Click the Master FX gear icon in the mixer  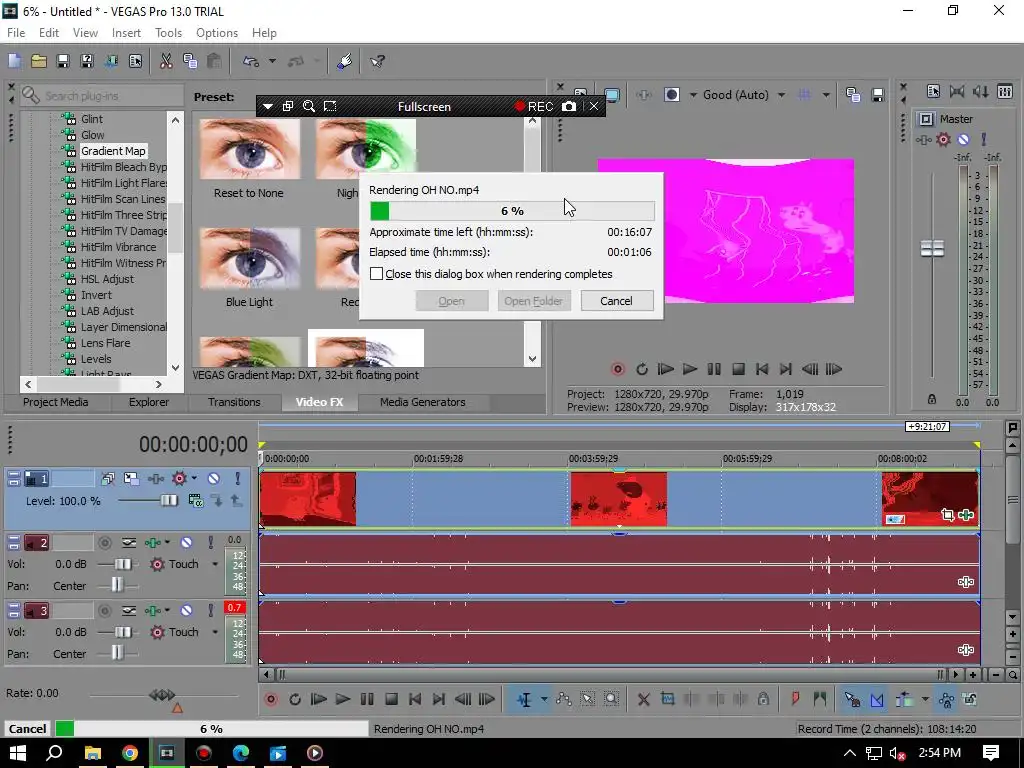[943, 139]
